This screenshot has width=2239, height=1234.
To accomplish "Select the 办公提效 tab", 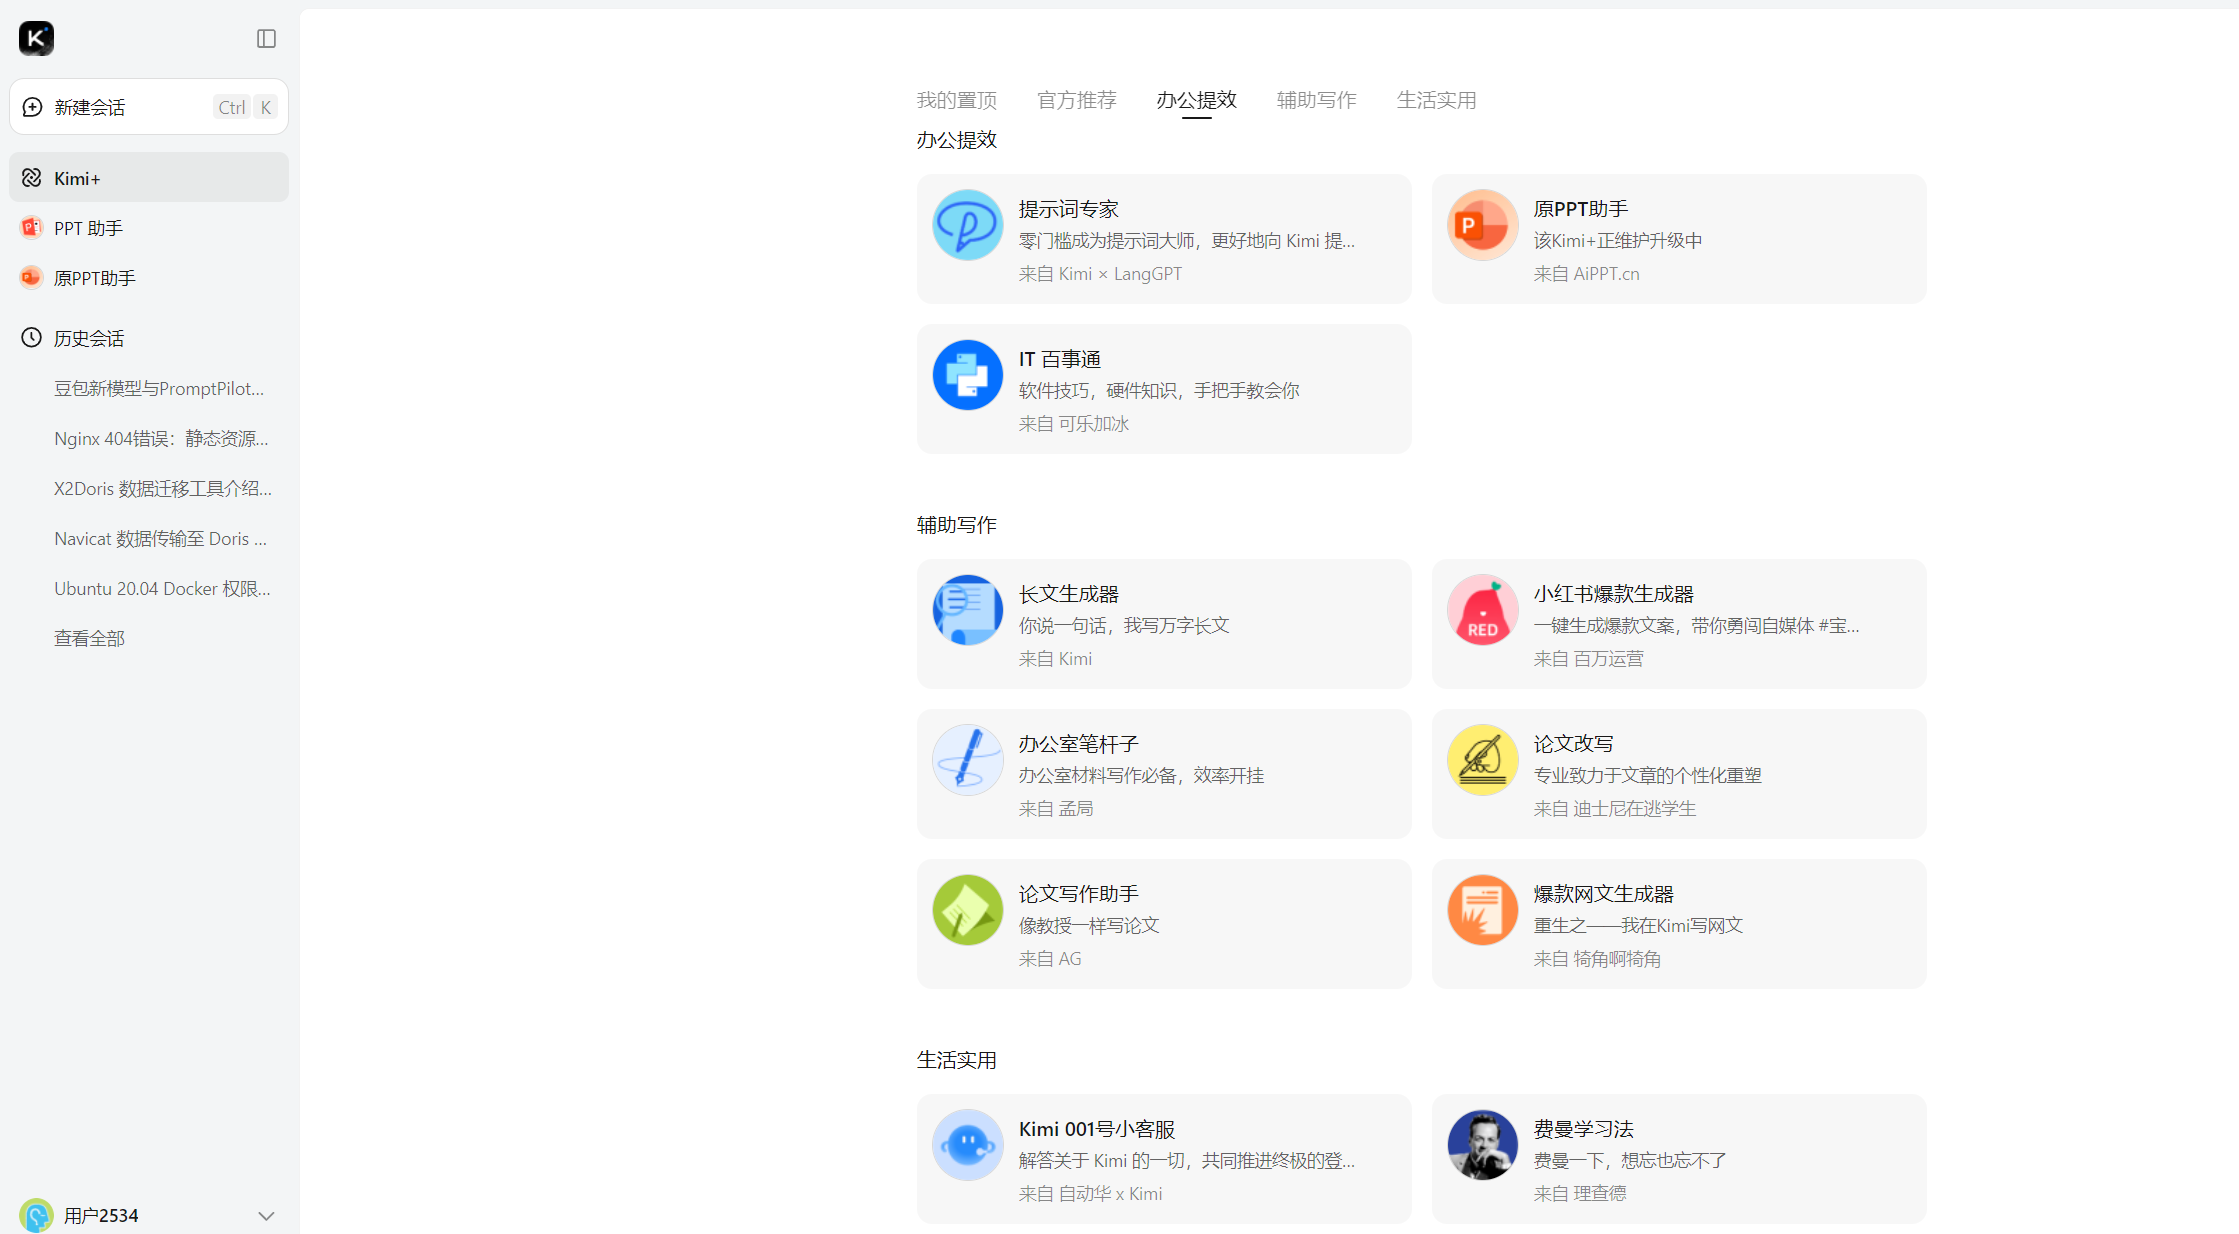I will (x=1196, y=100).
